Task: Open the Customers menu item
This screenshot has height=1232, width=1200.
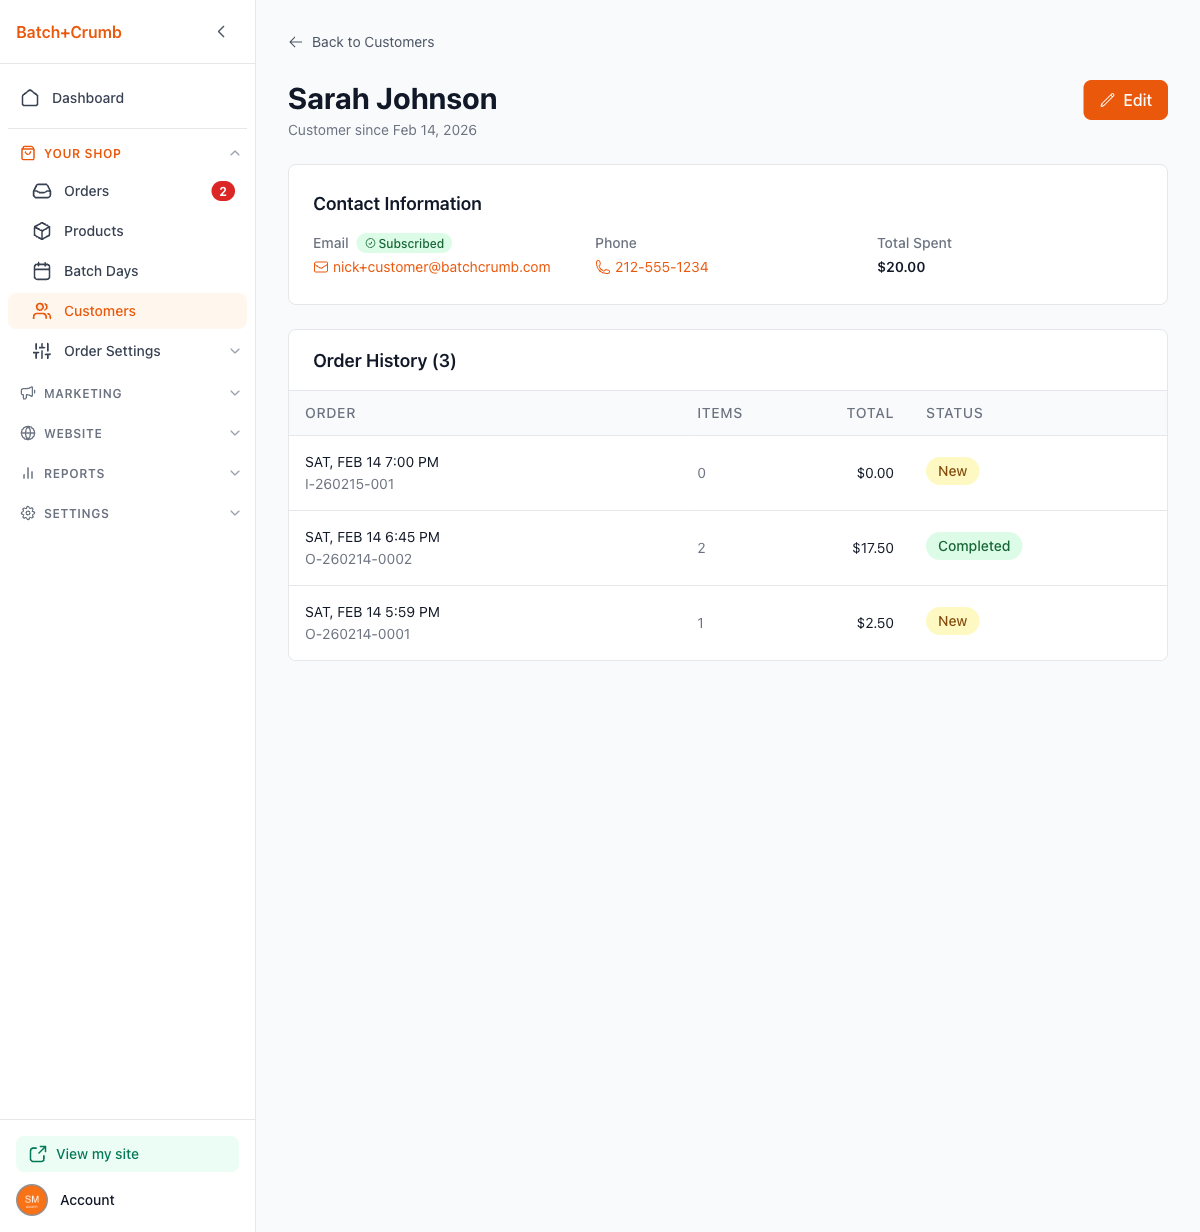Action: [100, 311]
